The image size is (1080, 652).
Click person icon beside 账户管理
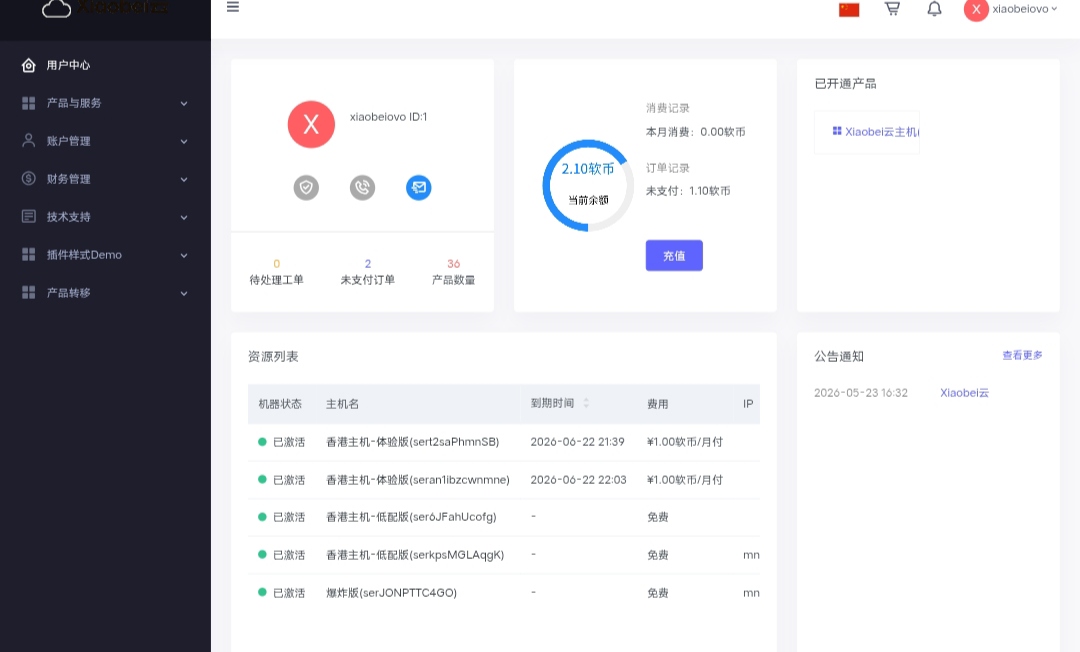click(28, 140)
